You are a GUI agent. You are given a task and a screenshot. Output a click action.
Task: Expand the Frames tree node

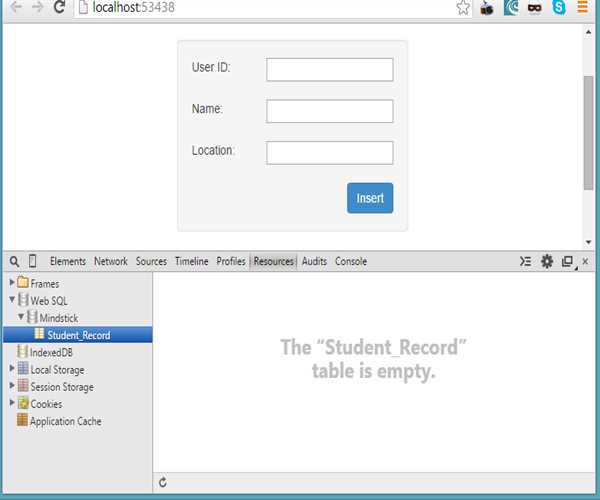coord(12,284)
